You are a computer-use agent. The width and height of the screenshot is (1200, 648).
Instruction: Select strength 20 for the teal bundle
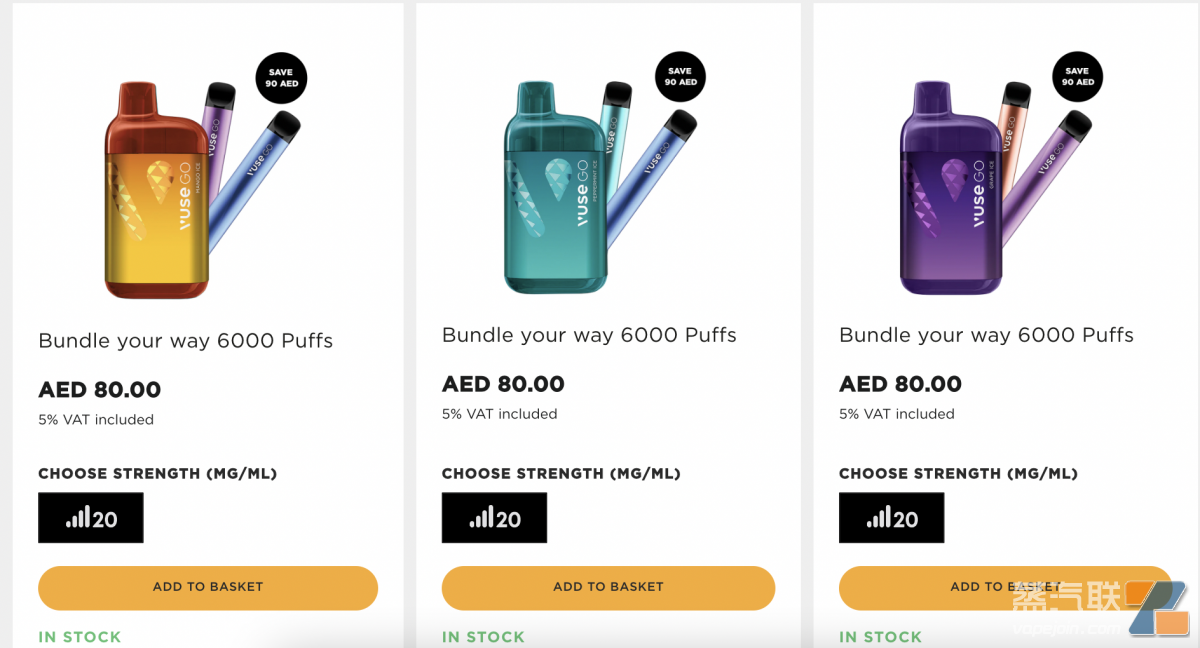point(494,518)
